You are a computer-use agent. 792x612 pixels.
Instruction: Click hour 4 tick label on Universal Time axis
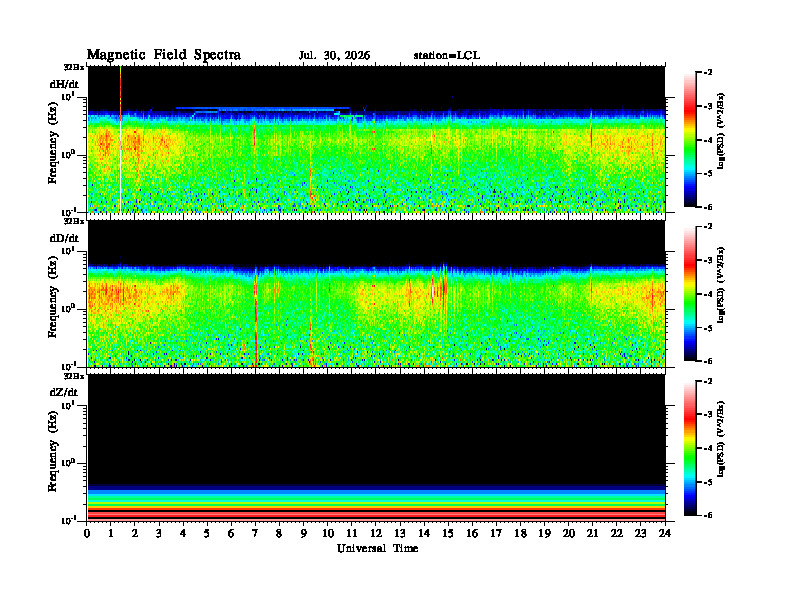183,533
